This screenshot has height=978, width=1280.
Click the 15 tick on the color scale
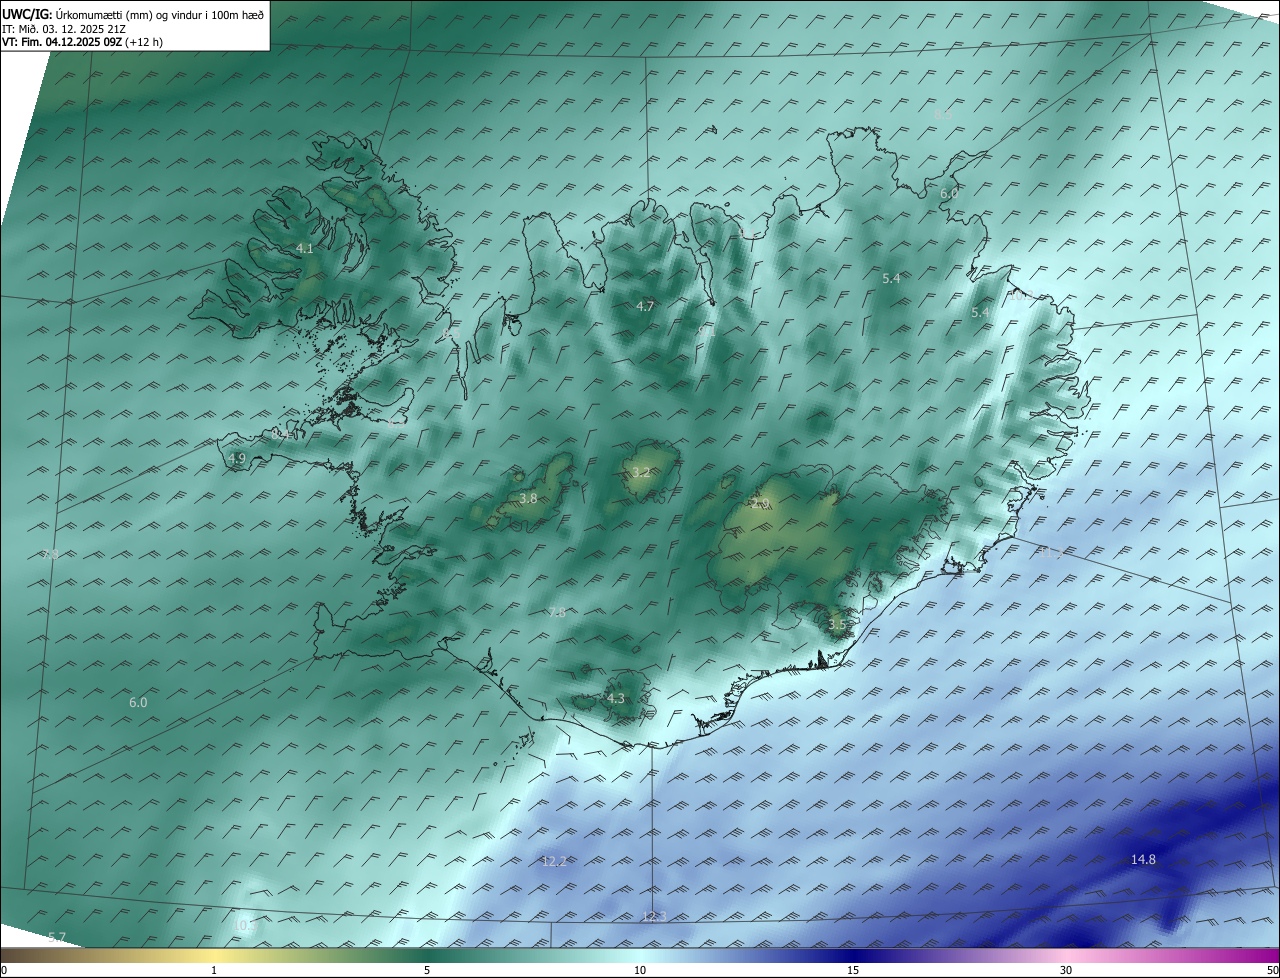[x=853, y=970]
